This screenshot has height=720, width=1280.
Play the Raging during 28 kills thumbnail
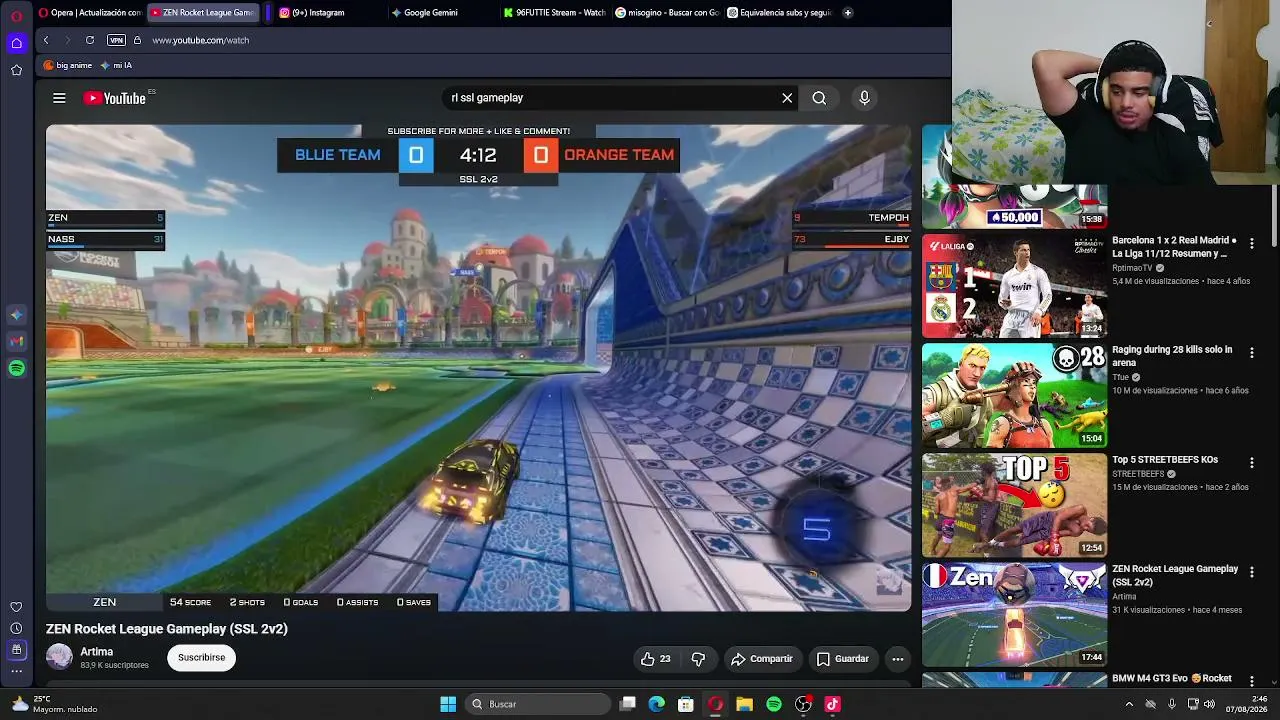[1014, 396]
